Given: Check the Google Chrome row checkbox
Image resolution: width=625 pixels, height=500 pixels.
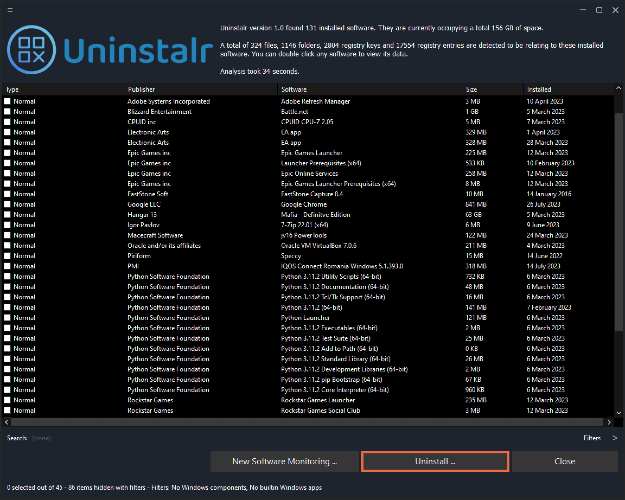Looking at the screenshot, I should tap(7, 204).
